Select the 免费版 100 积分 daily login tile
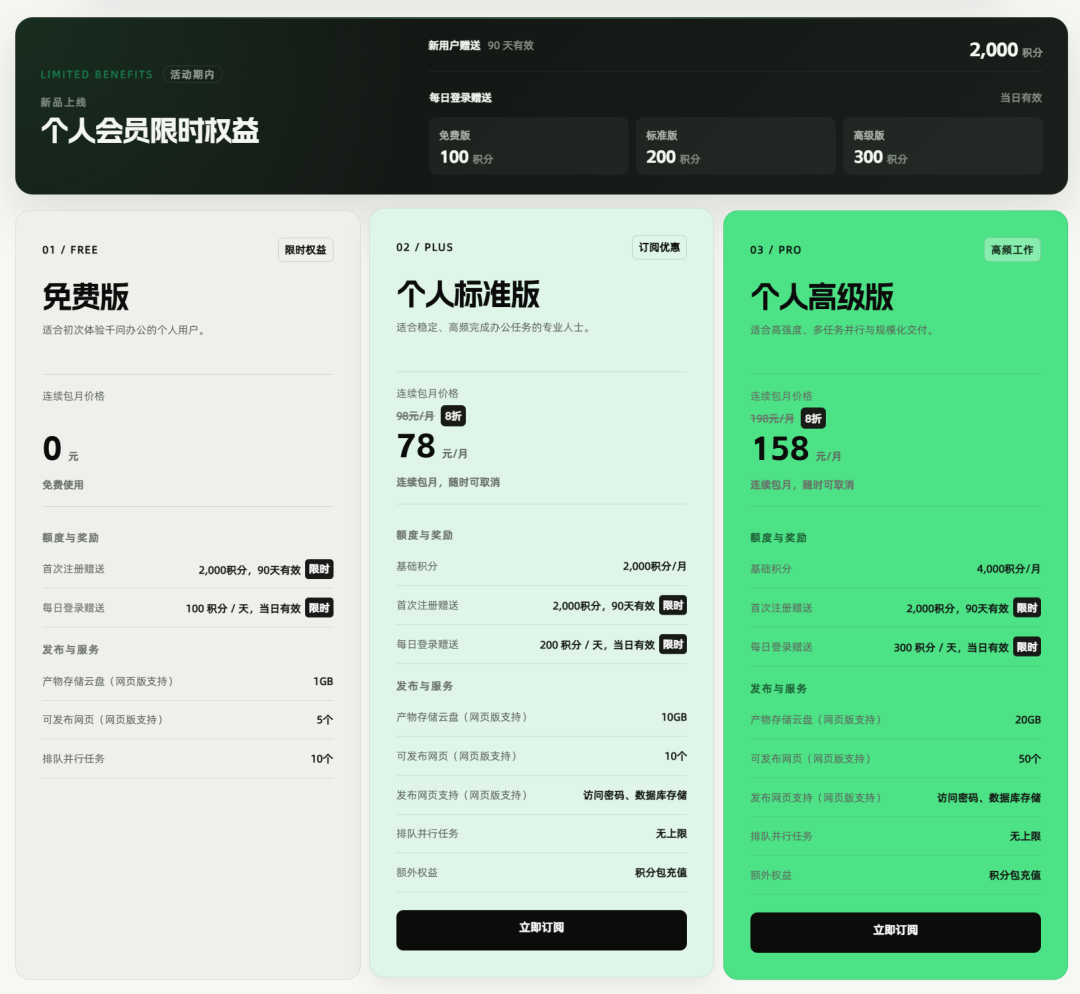 (528, 146)
